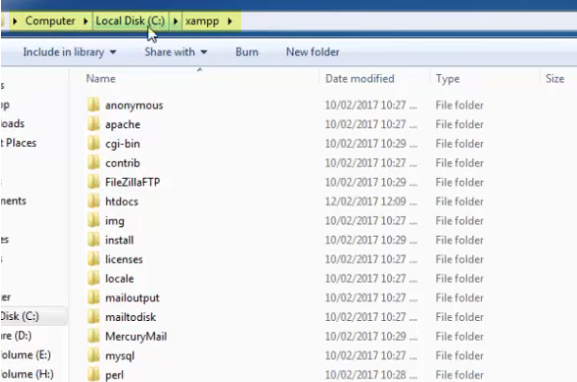Click the apache folder icon
Screen dimensions: 577x382
point(93,124)
